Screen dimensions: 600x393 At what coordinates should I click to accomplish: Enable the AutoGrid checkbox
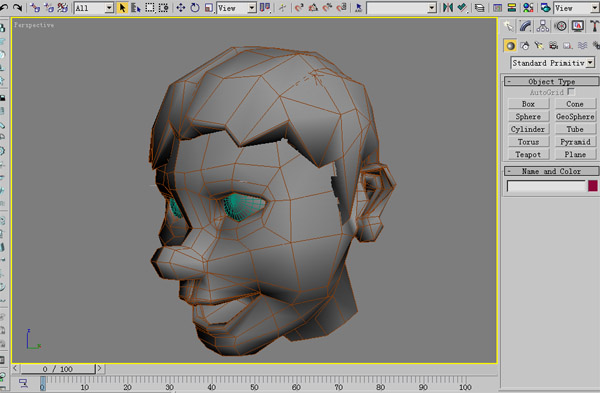coord(571,92)
